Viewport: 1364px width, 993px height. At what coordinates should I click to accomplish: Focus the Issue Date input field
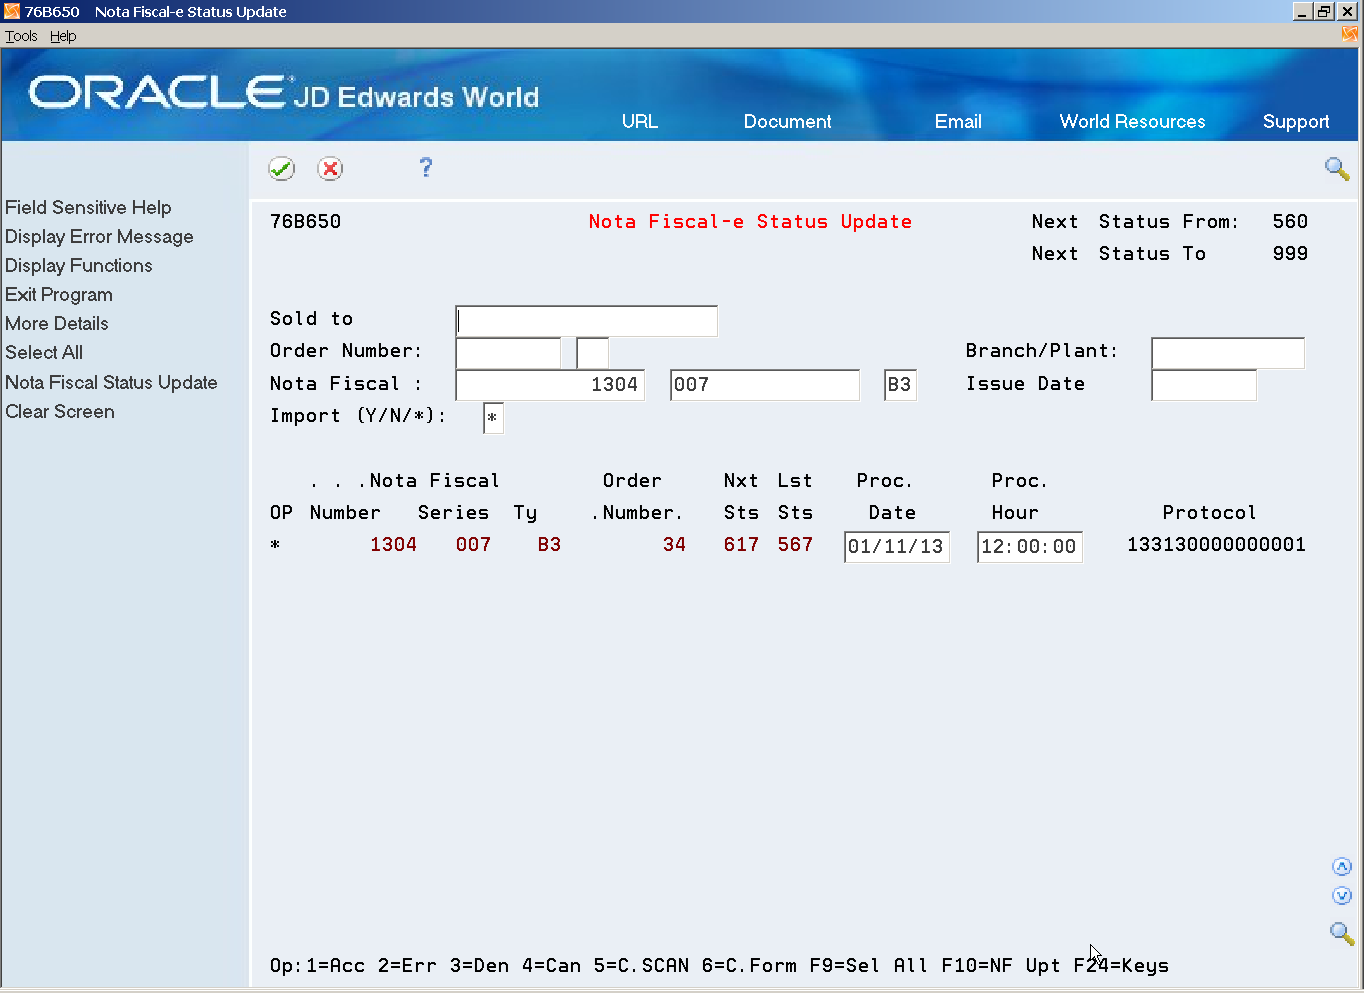click(1204, 385)
